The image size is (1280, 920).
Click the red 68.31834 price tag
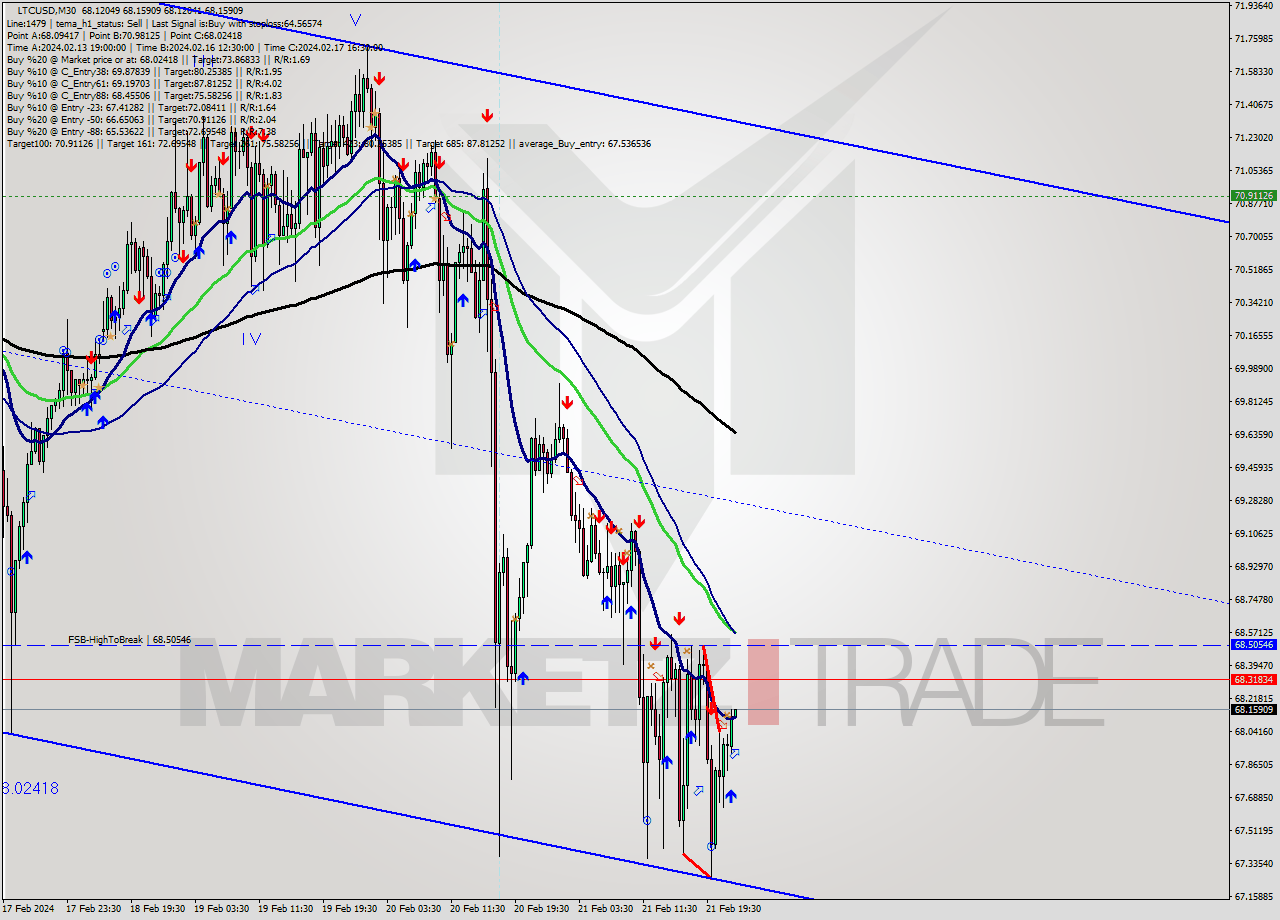(x=1254, y=679)
